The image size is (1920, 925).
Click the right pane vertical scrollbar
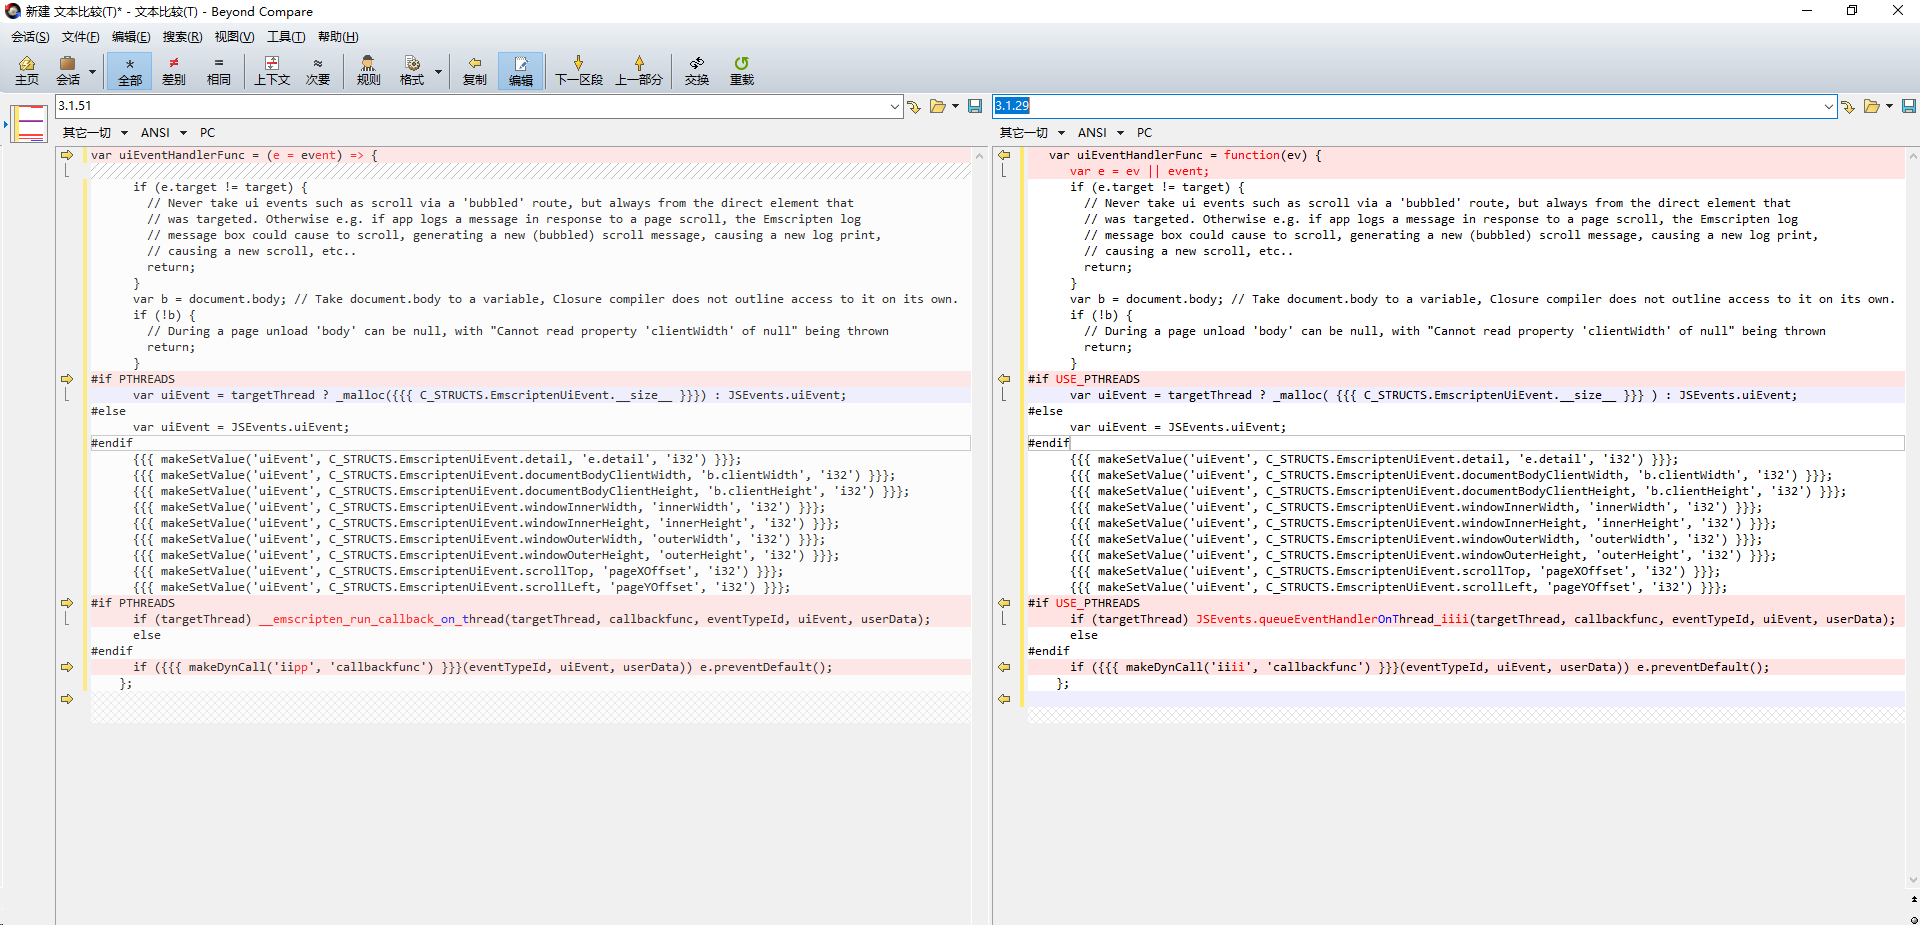pyautogui.click(x=1913, y=518)
